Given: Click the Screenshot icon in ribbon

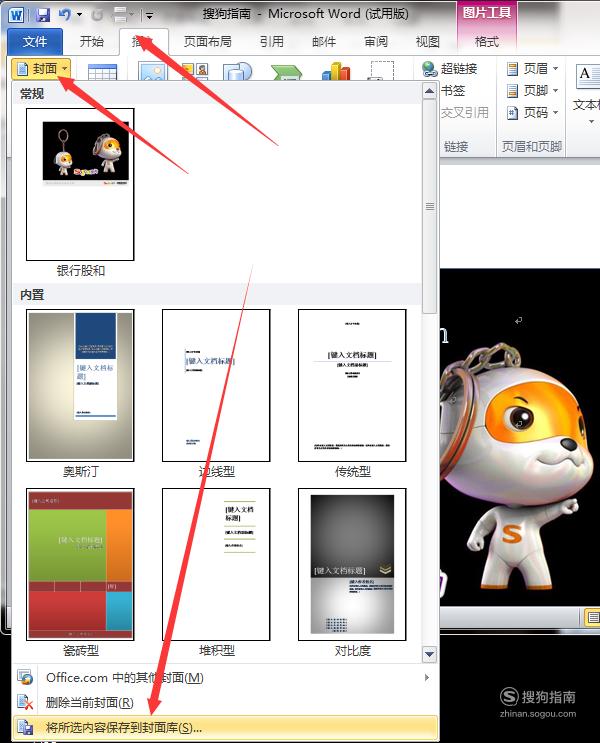Looking at the screenshot, I should tap(382, 71).
